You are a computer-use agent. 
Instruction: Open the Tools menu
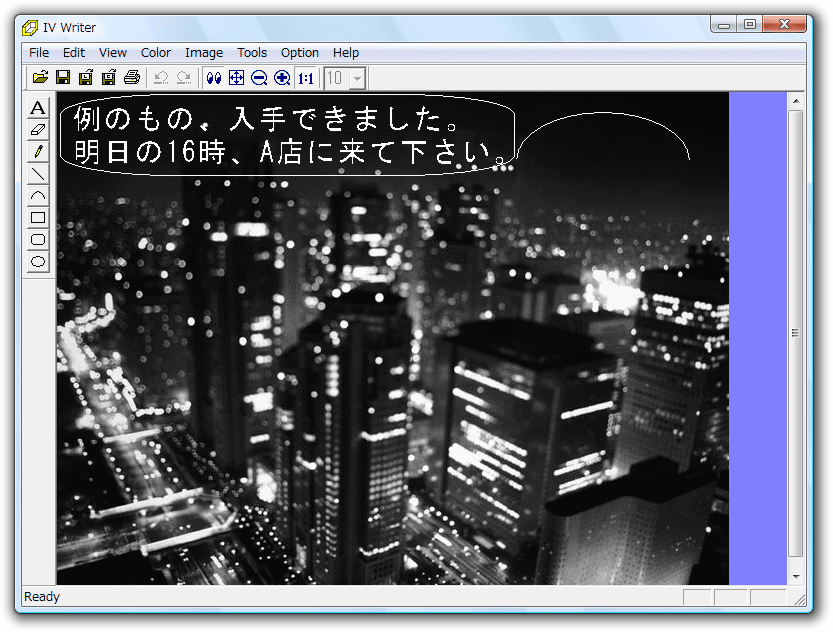click(252, 53)
